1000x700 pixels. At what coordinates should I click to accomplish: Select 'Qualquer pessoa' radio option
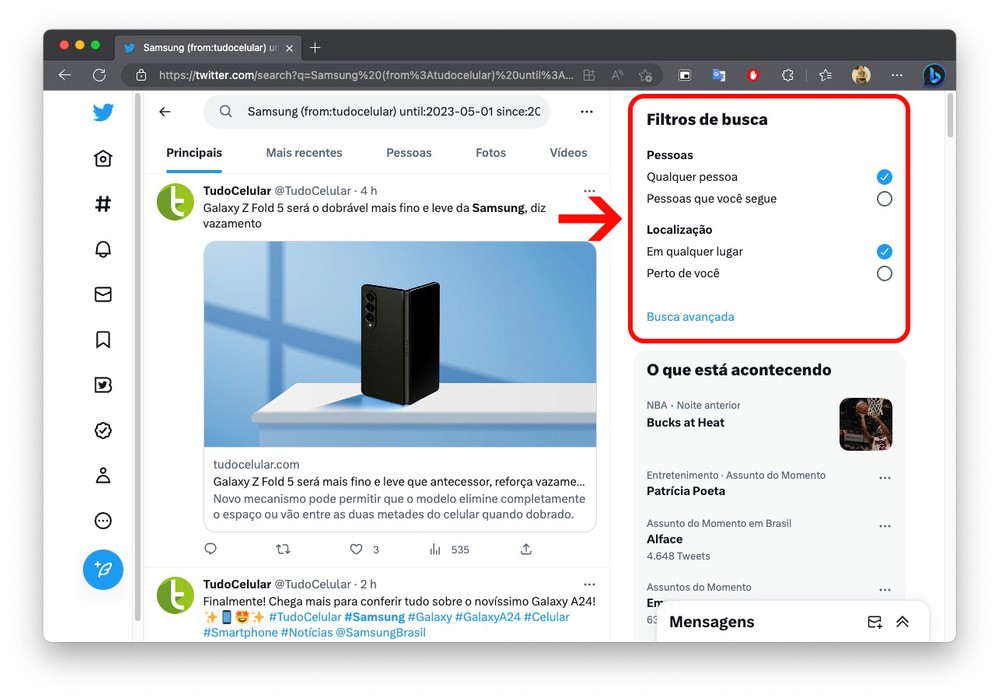884,177
